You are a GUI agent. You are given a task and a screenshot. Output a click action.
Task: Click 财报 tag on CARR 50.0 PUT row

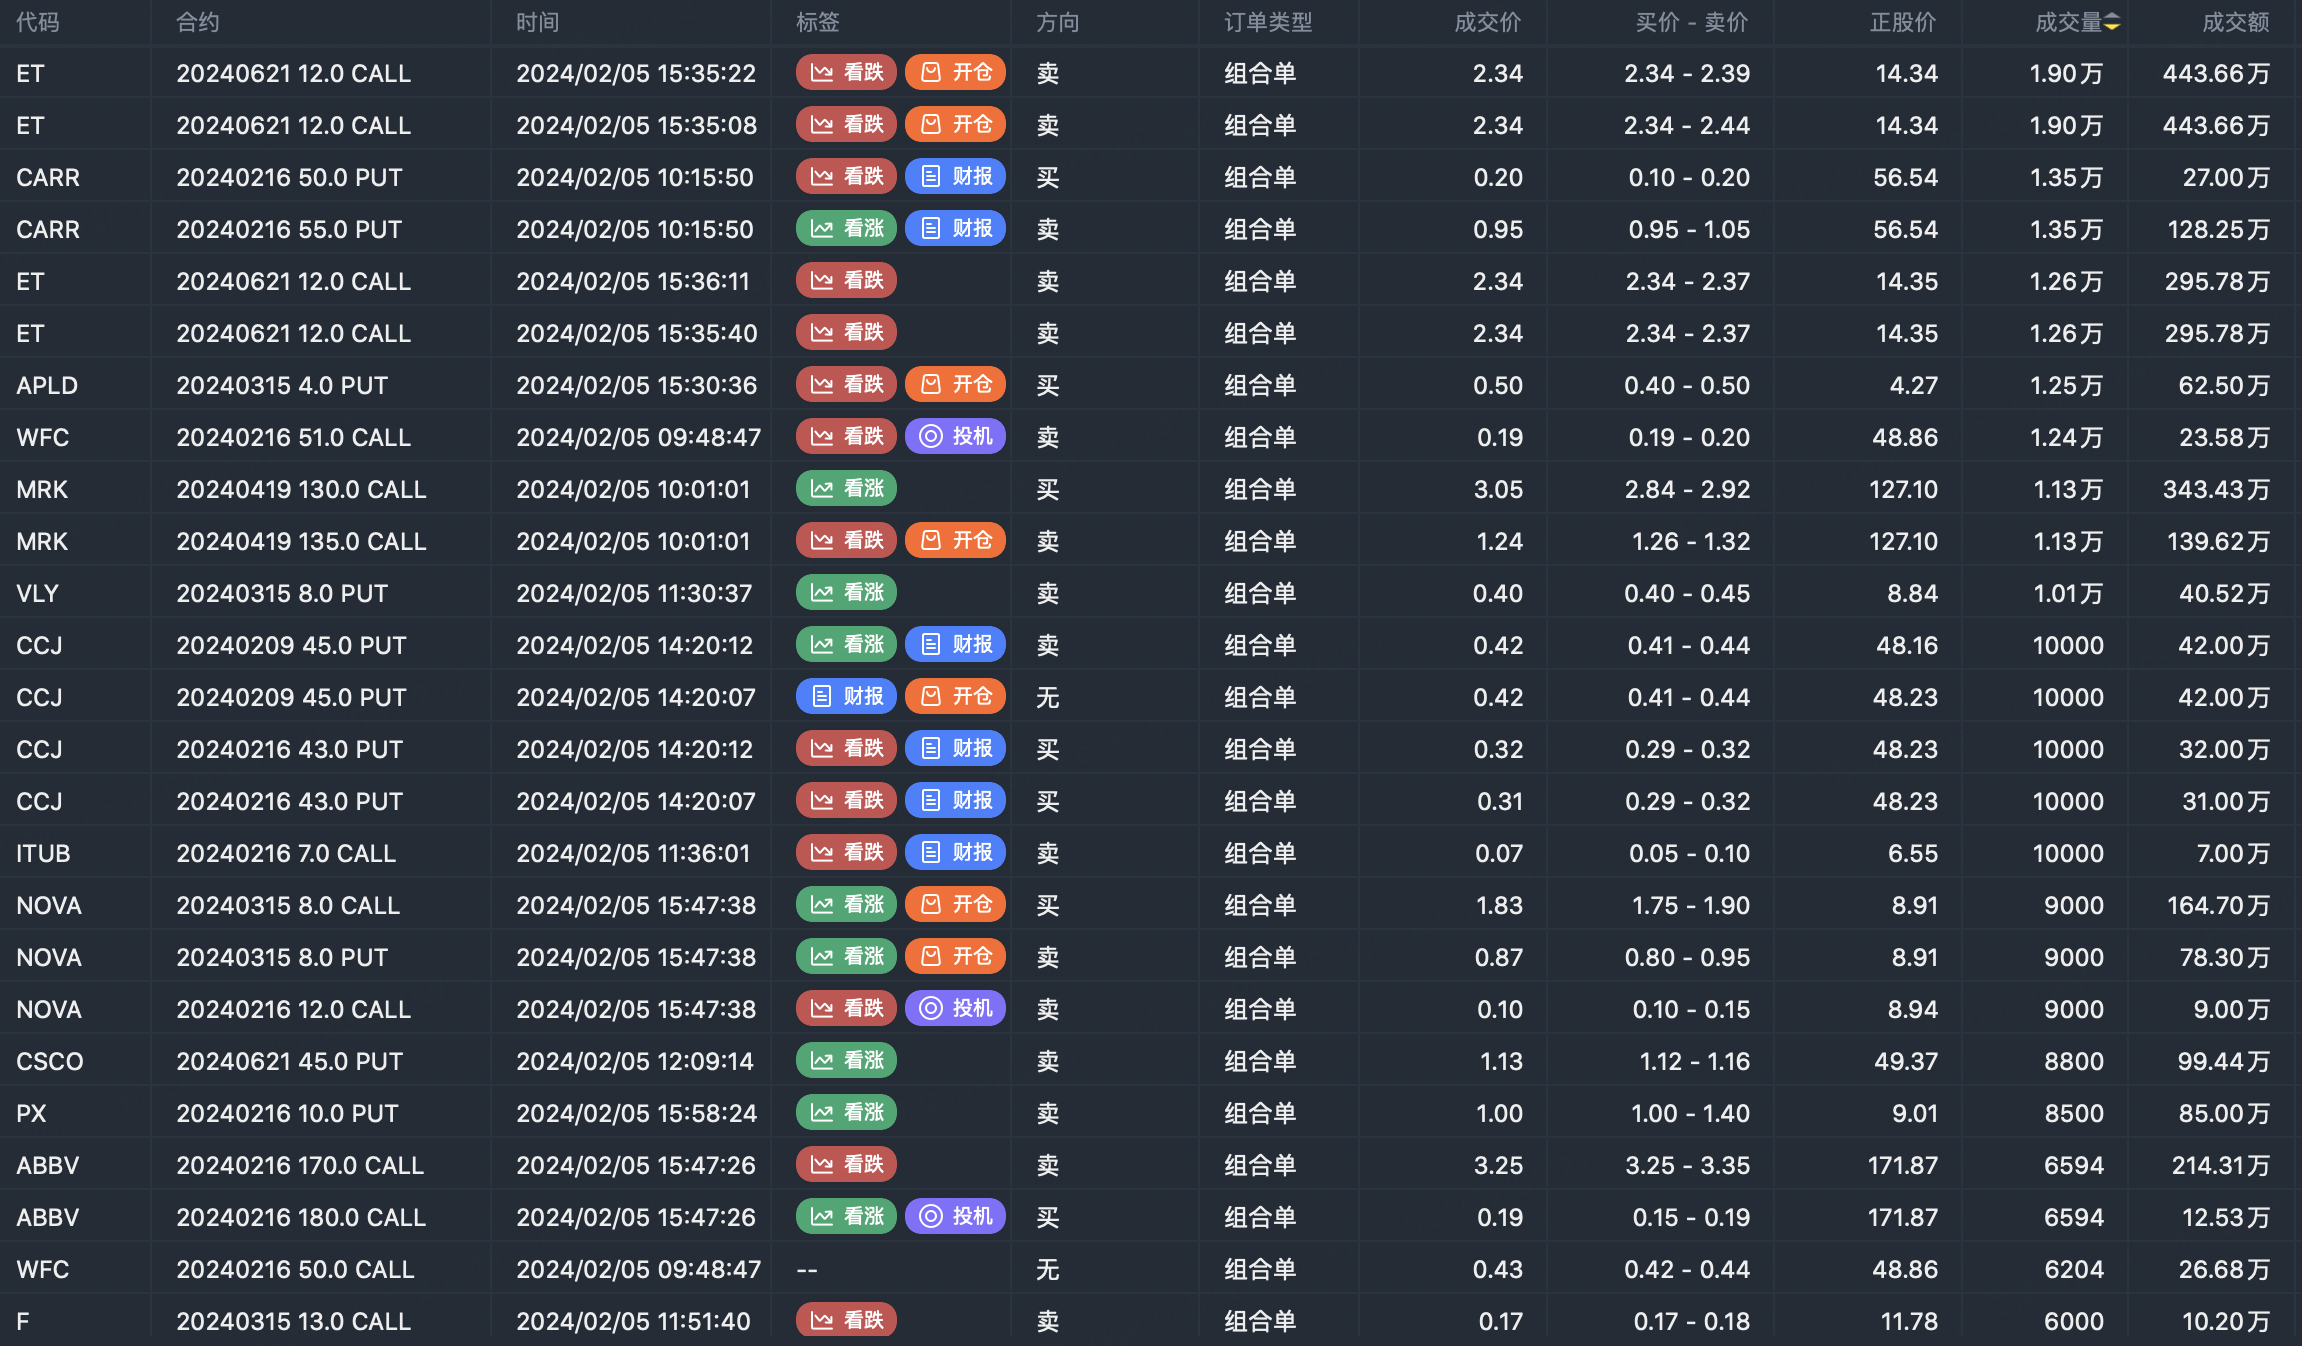pos(955,176)
